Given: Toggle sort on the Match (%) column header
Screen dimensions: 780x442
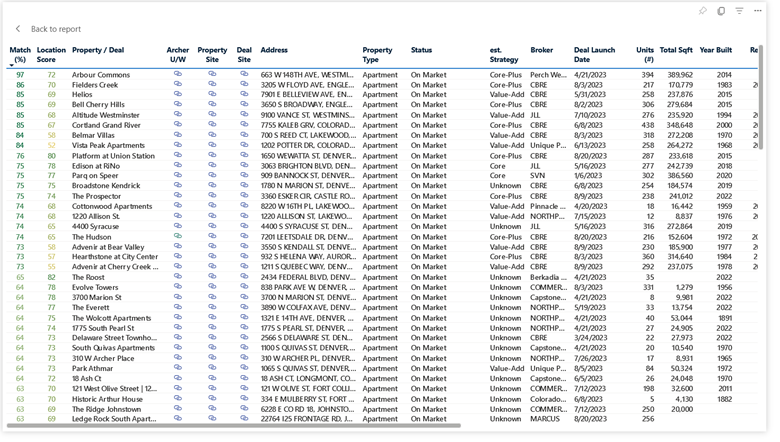Looking at the screenshot, I should coord(20,55).
